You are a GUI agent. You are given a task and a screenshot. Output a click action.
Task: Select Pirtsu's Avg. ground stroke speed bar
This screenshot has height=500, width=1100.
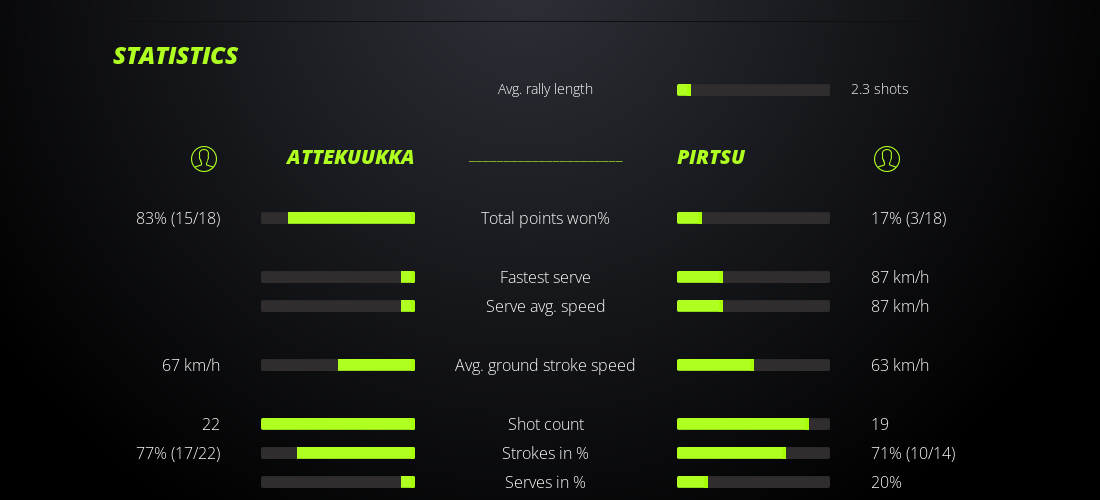pyautogui.click(x=753, y=365)
